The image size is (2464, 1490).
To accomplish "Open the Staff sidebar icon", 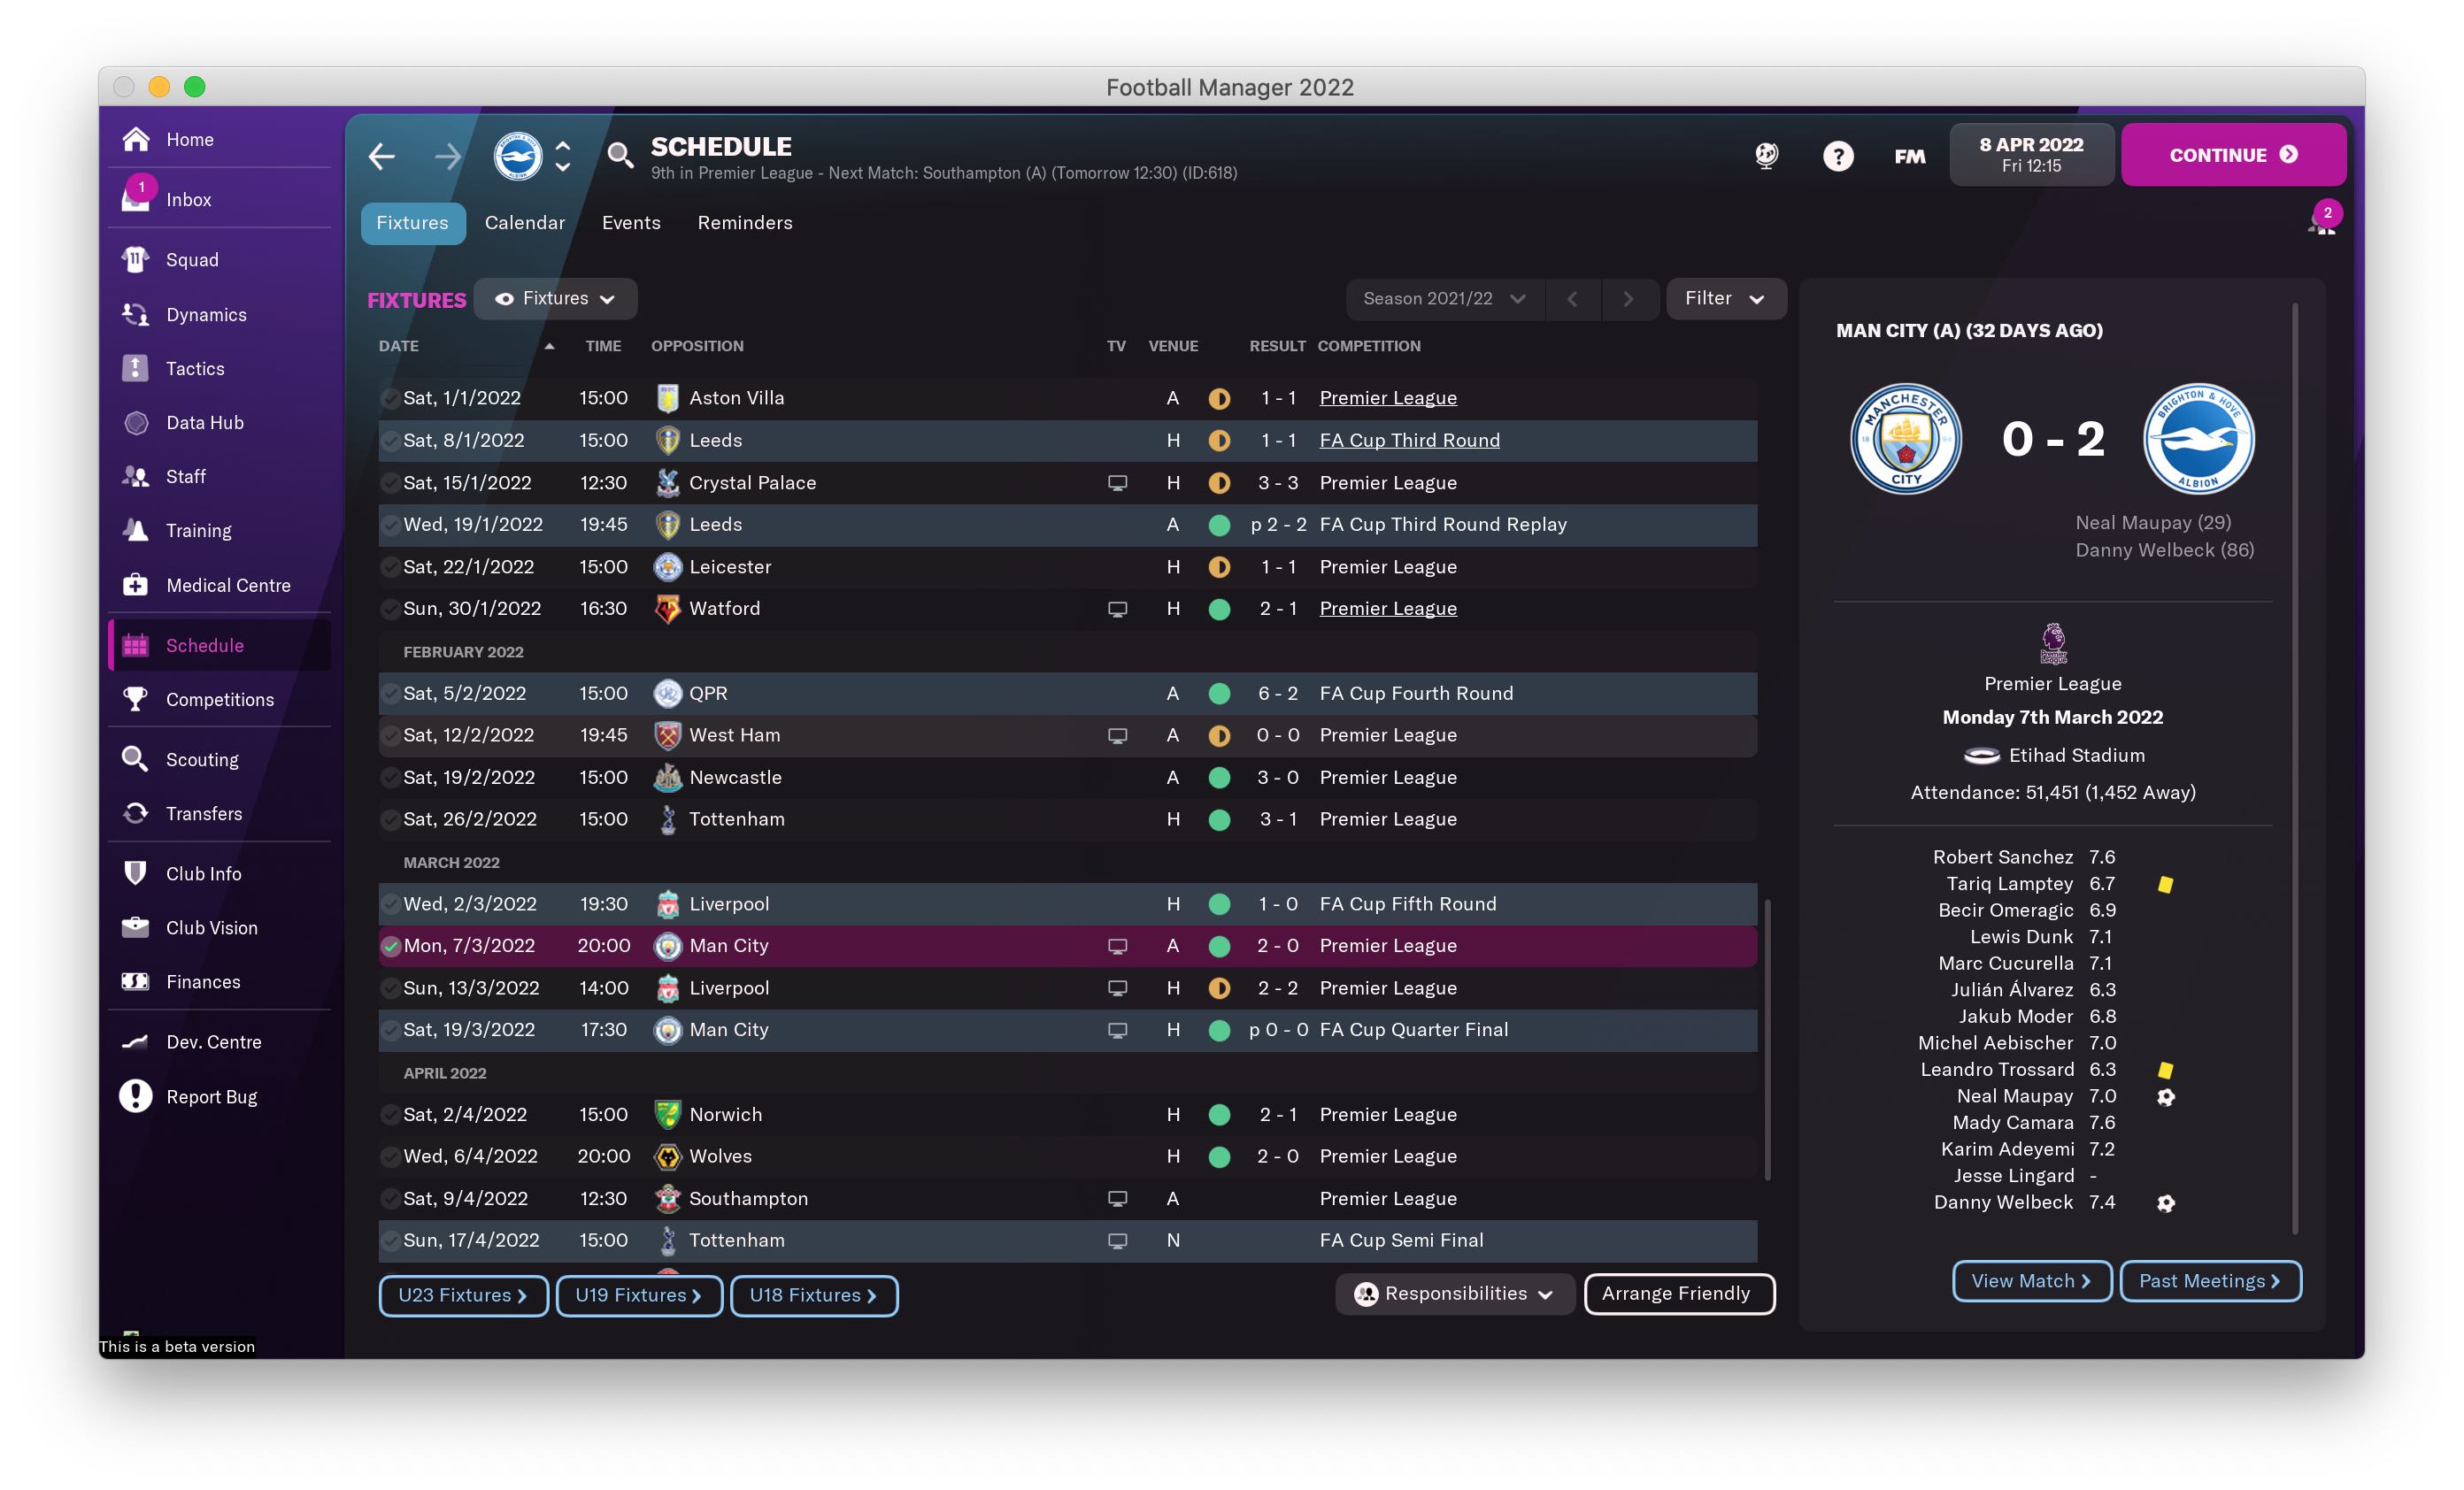I will click(136, 476).
